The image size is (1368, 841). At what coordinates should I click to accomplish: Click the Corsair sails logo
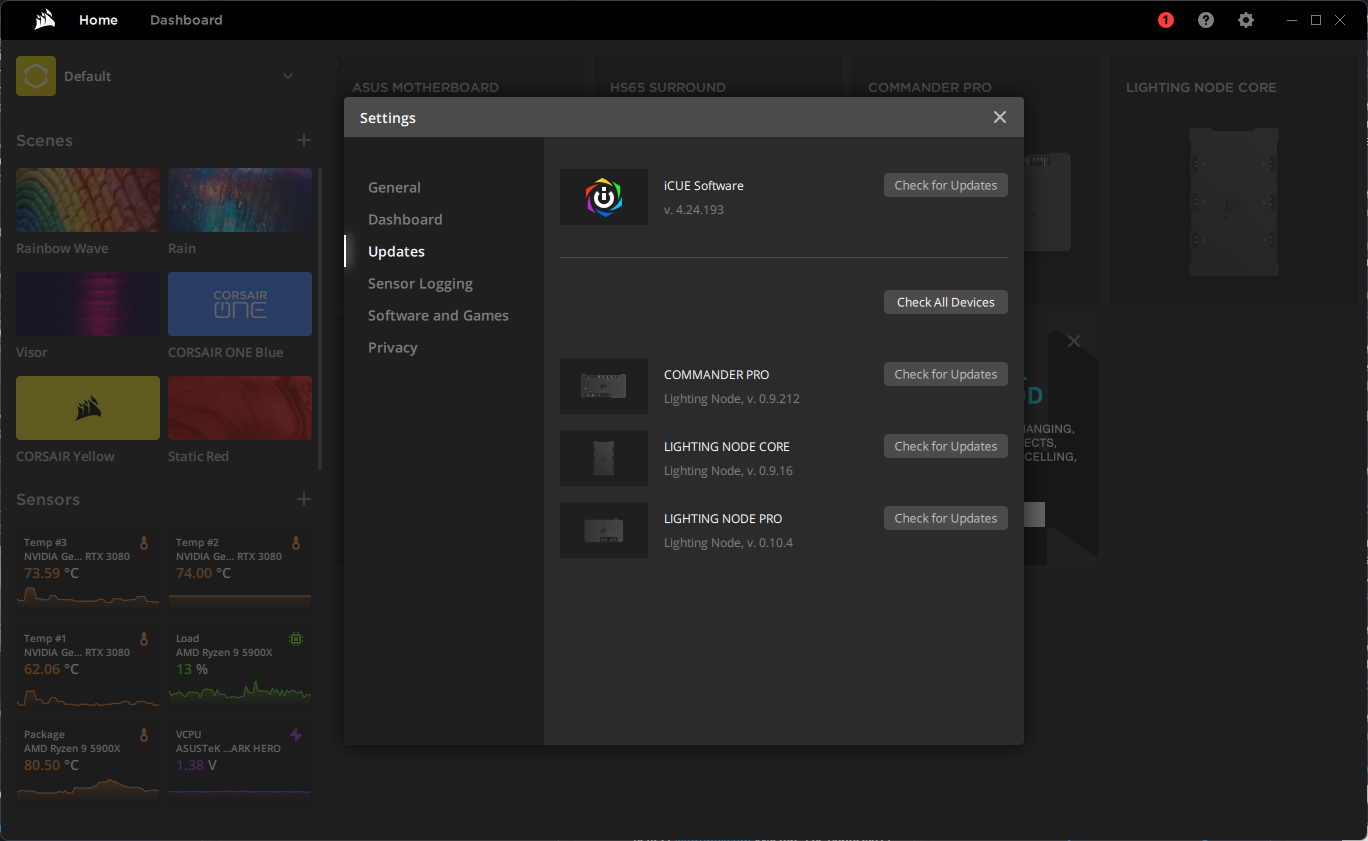coord(44,20)
